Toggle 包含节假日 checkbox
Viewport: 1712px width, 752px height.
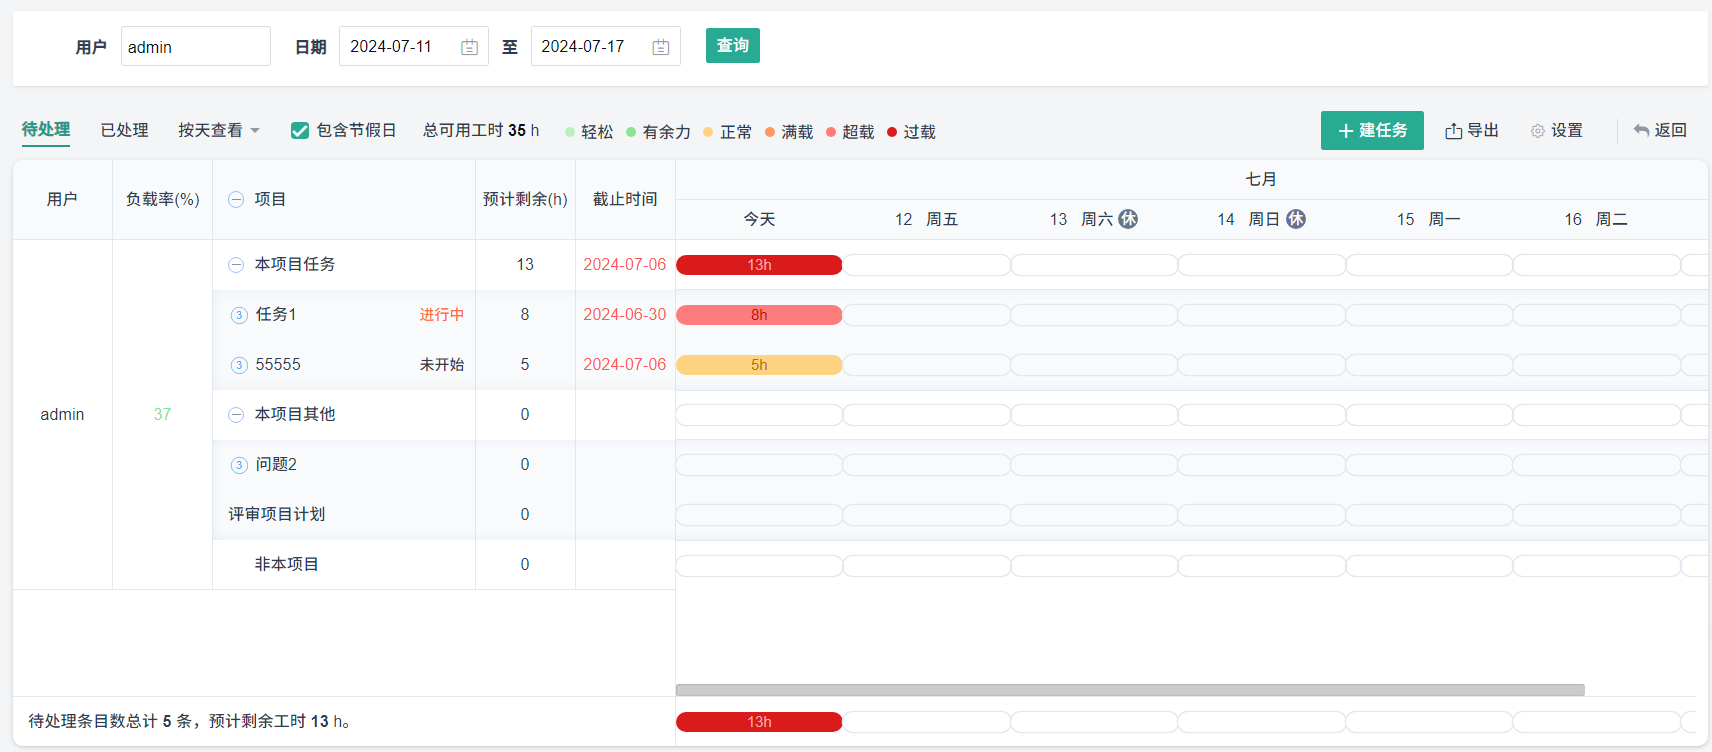299,131
